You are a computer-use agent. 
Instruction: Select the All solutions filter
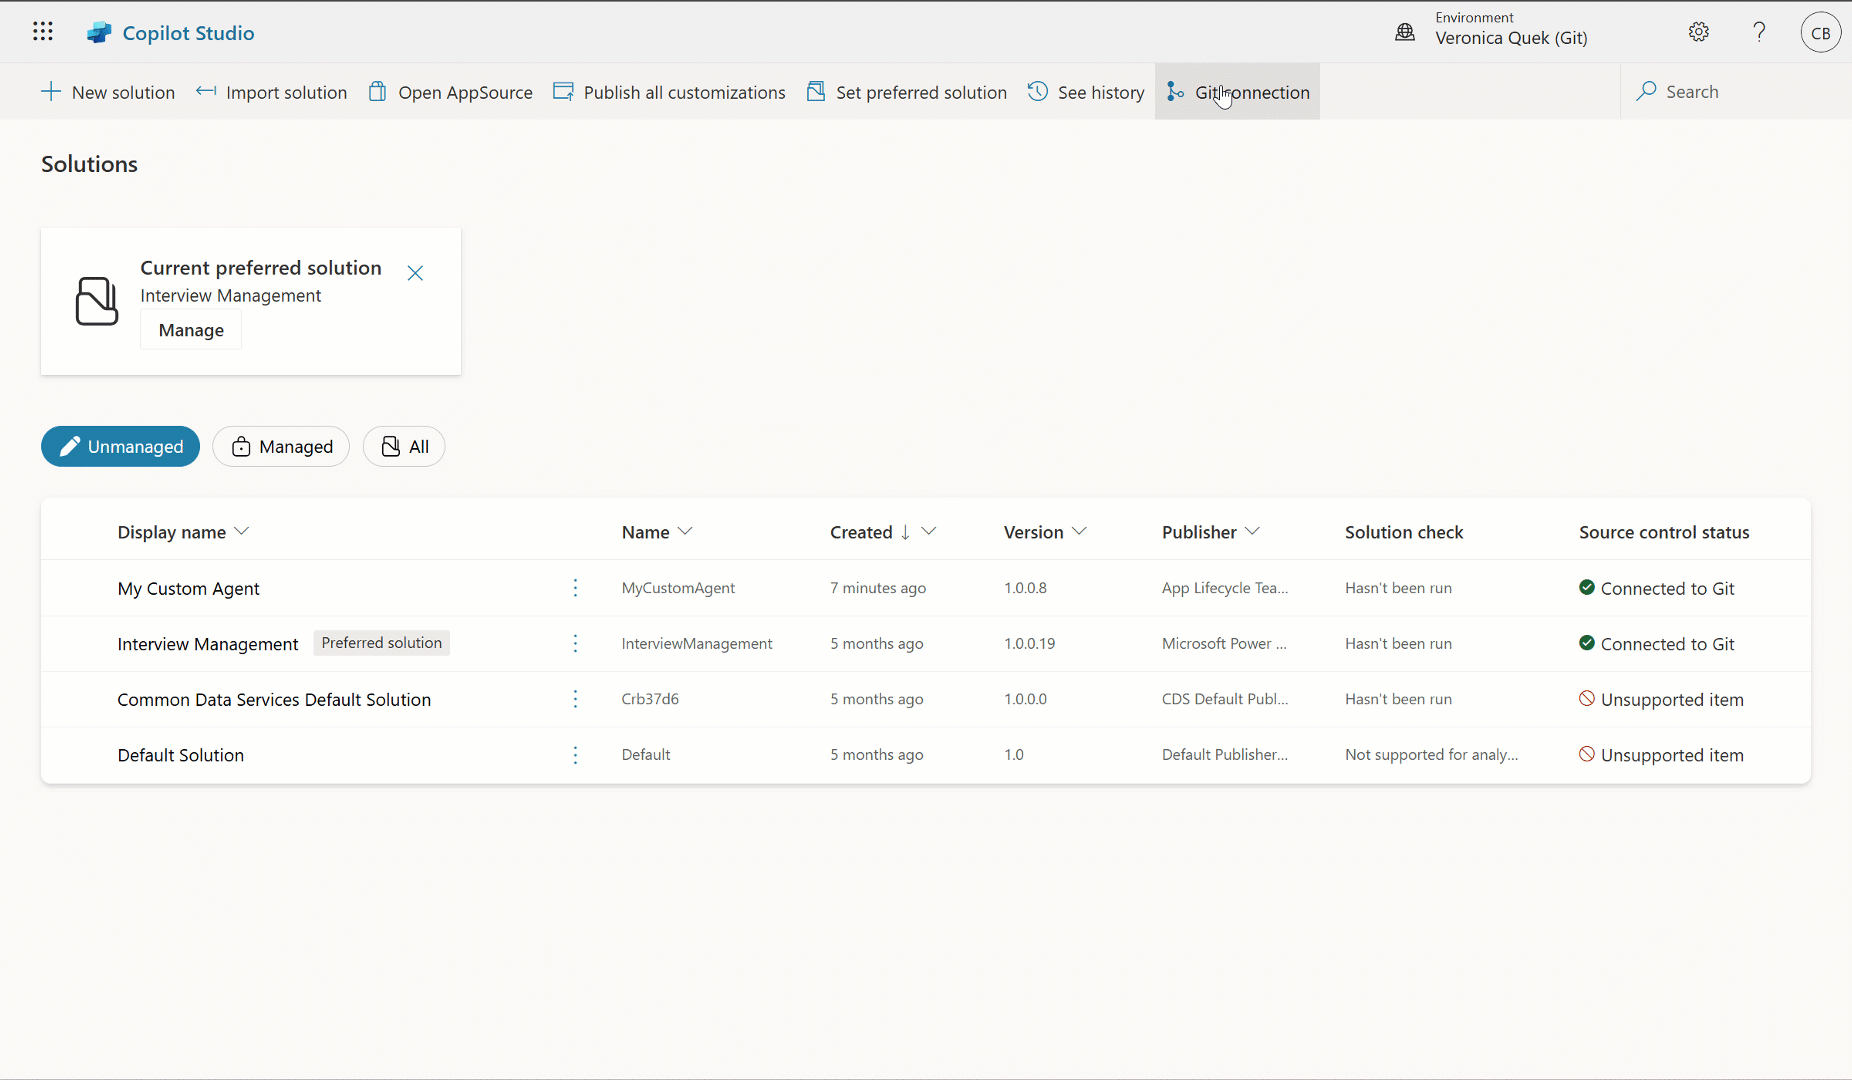pyautogui.click(x=404, y=446)
